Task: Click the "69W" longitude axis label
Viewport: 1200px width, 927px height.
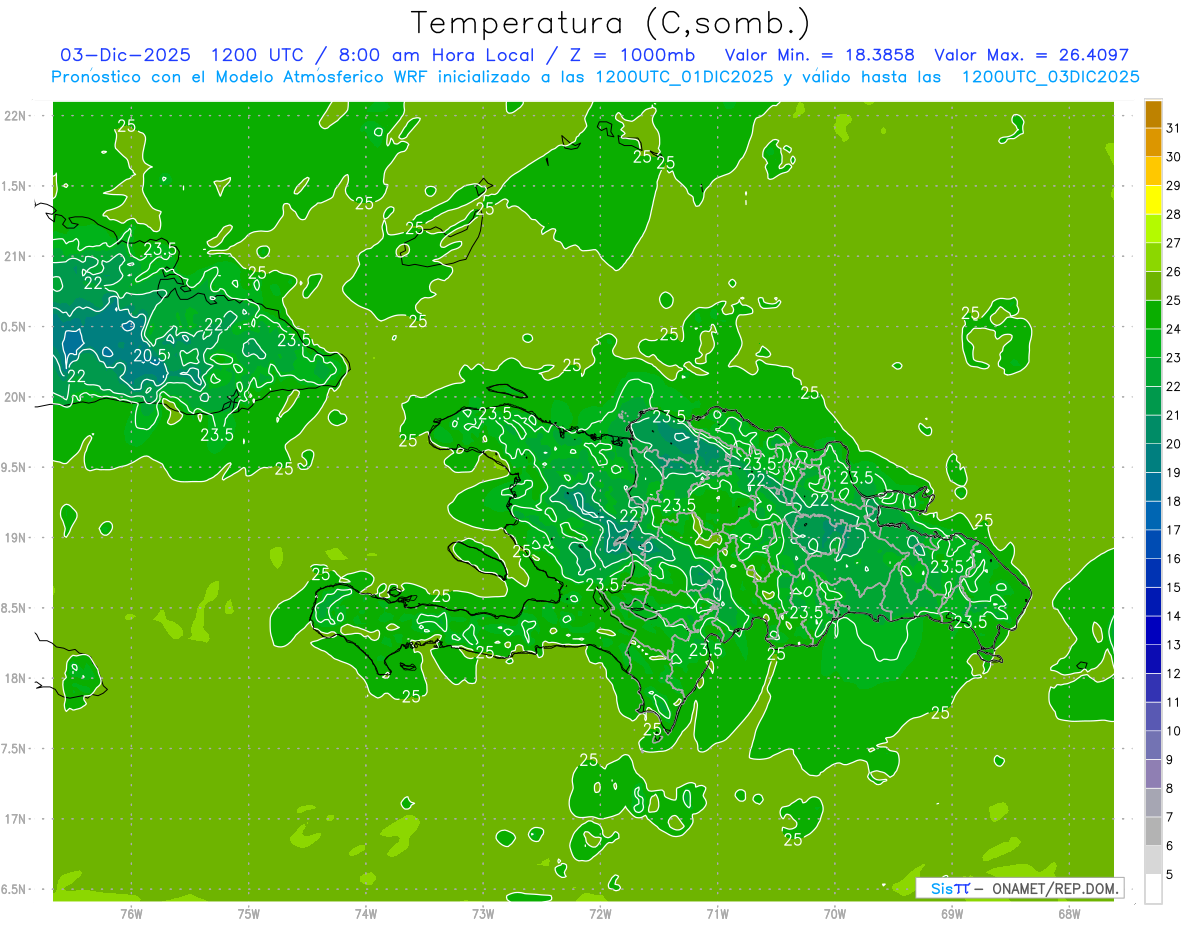Action: [951, 913]
